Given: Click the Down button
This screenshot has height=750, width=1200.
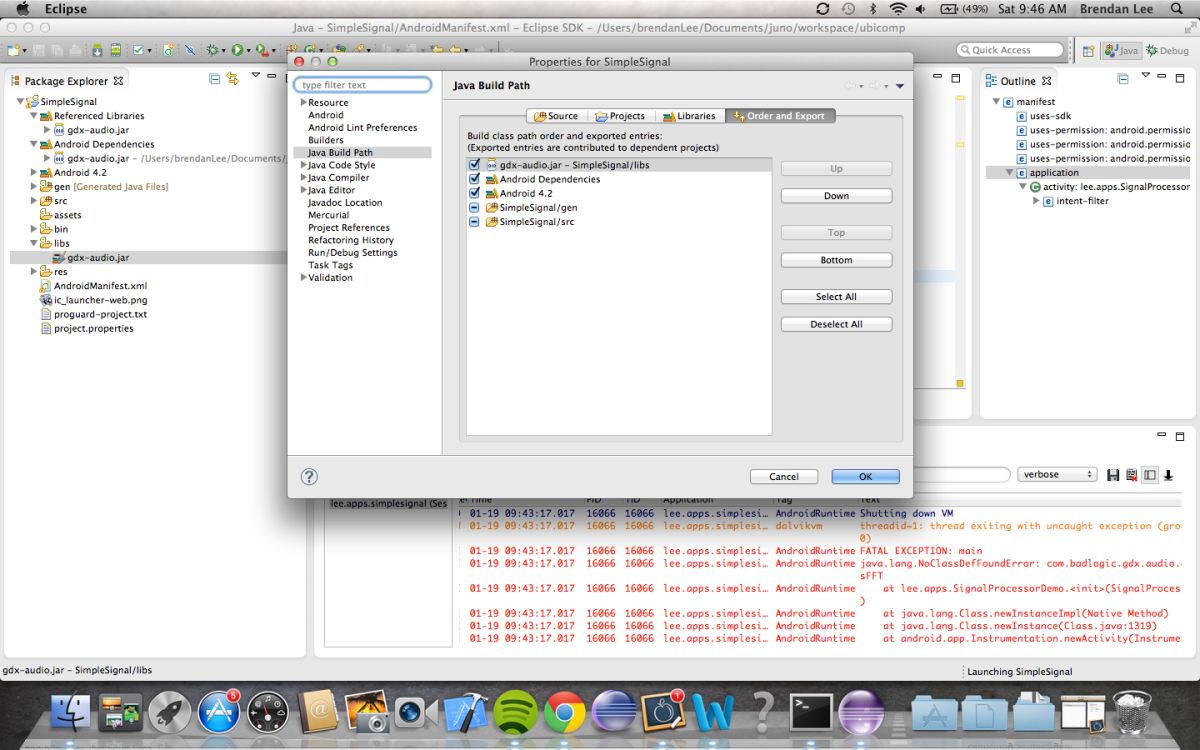Looking at the screenshot, I should click(x=836, y=196).
